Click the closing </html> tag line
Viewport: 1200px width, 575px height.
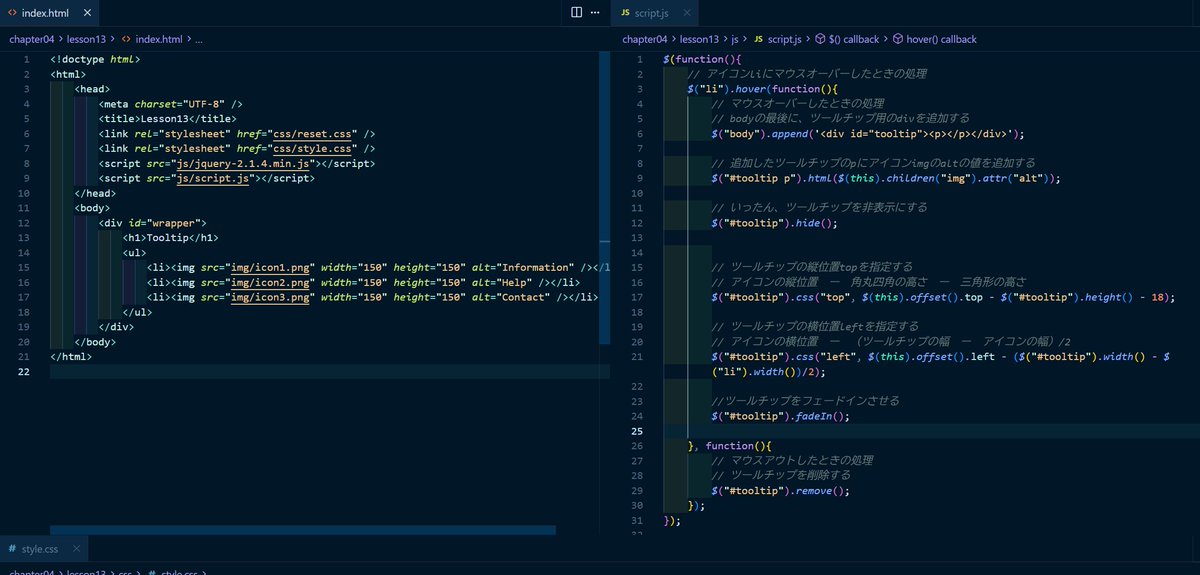[71, 356]
